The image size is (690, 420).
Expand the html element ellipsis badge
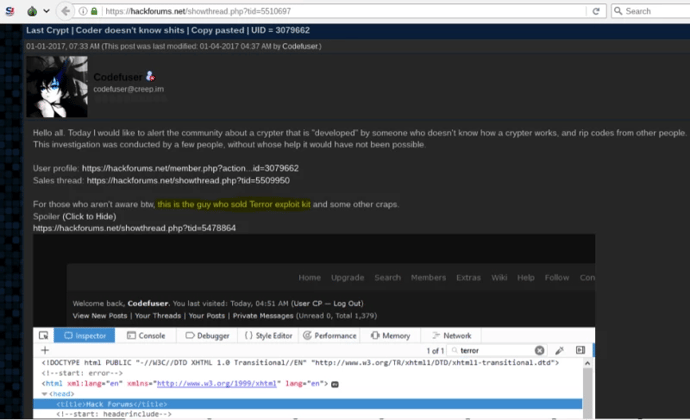(335, 383)
